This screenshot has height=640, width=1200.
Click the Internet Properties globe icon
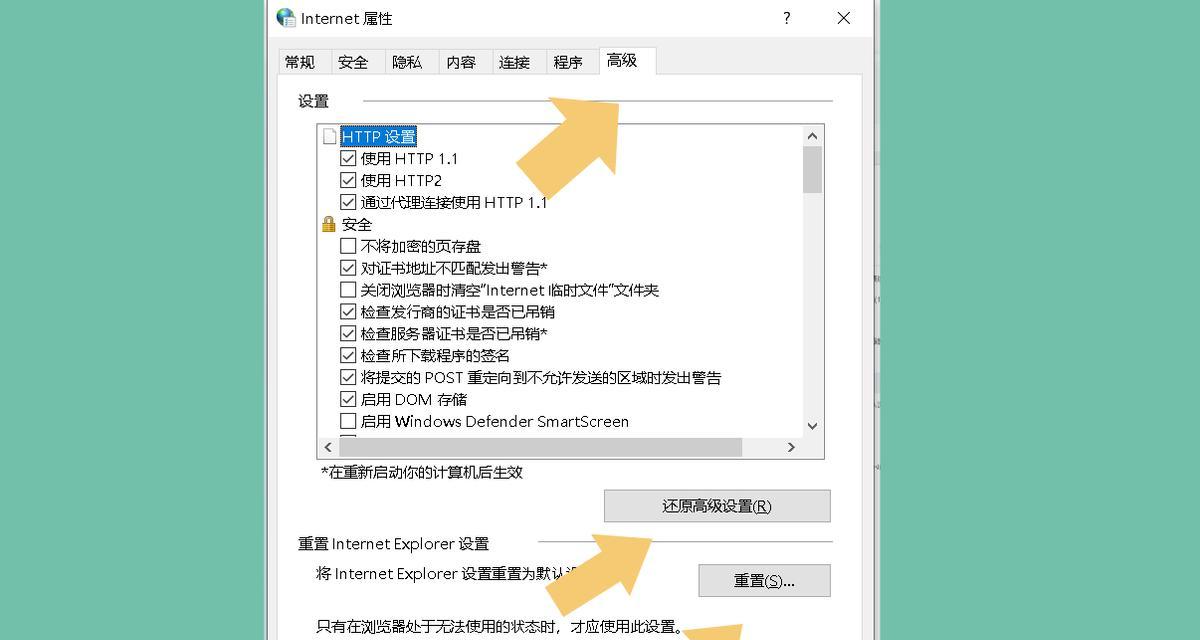coord(286,18)
